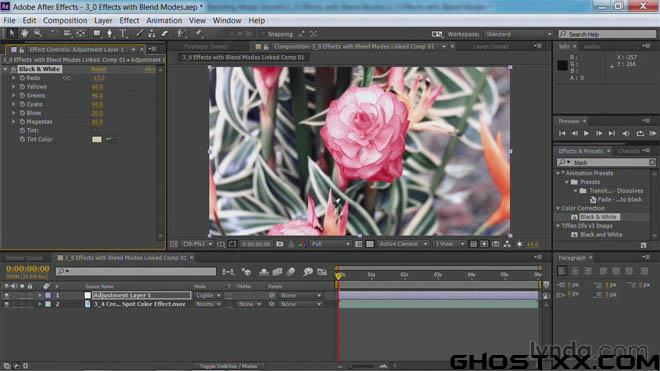The image size is (660, 371).
Task: Switch to the Render Queue tab
Action: coord(24,258)
